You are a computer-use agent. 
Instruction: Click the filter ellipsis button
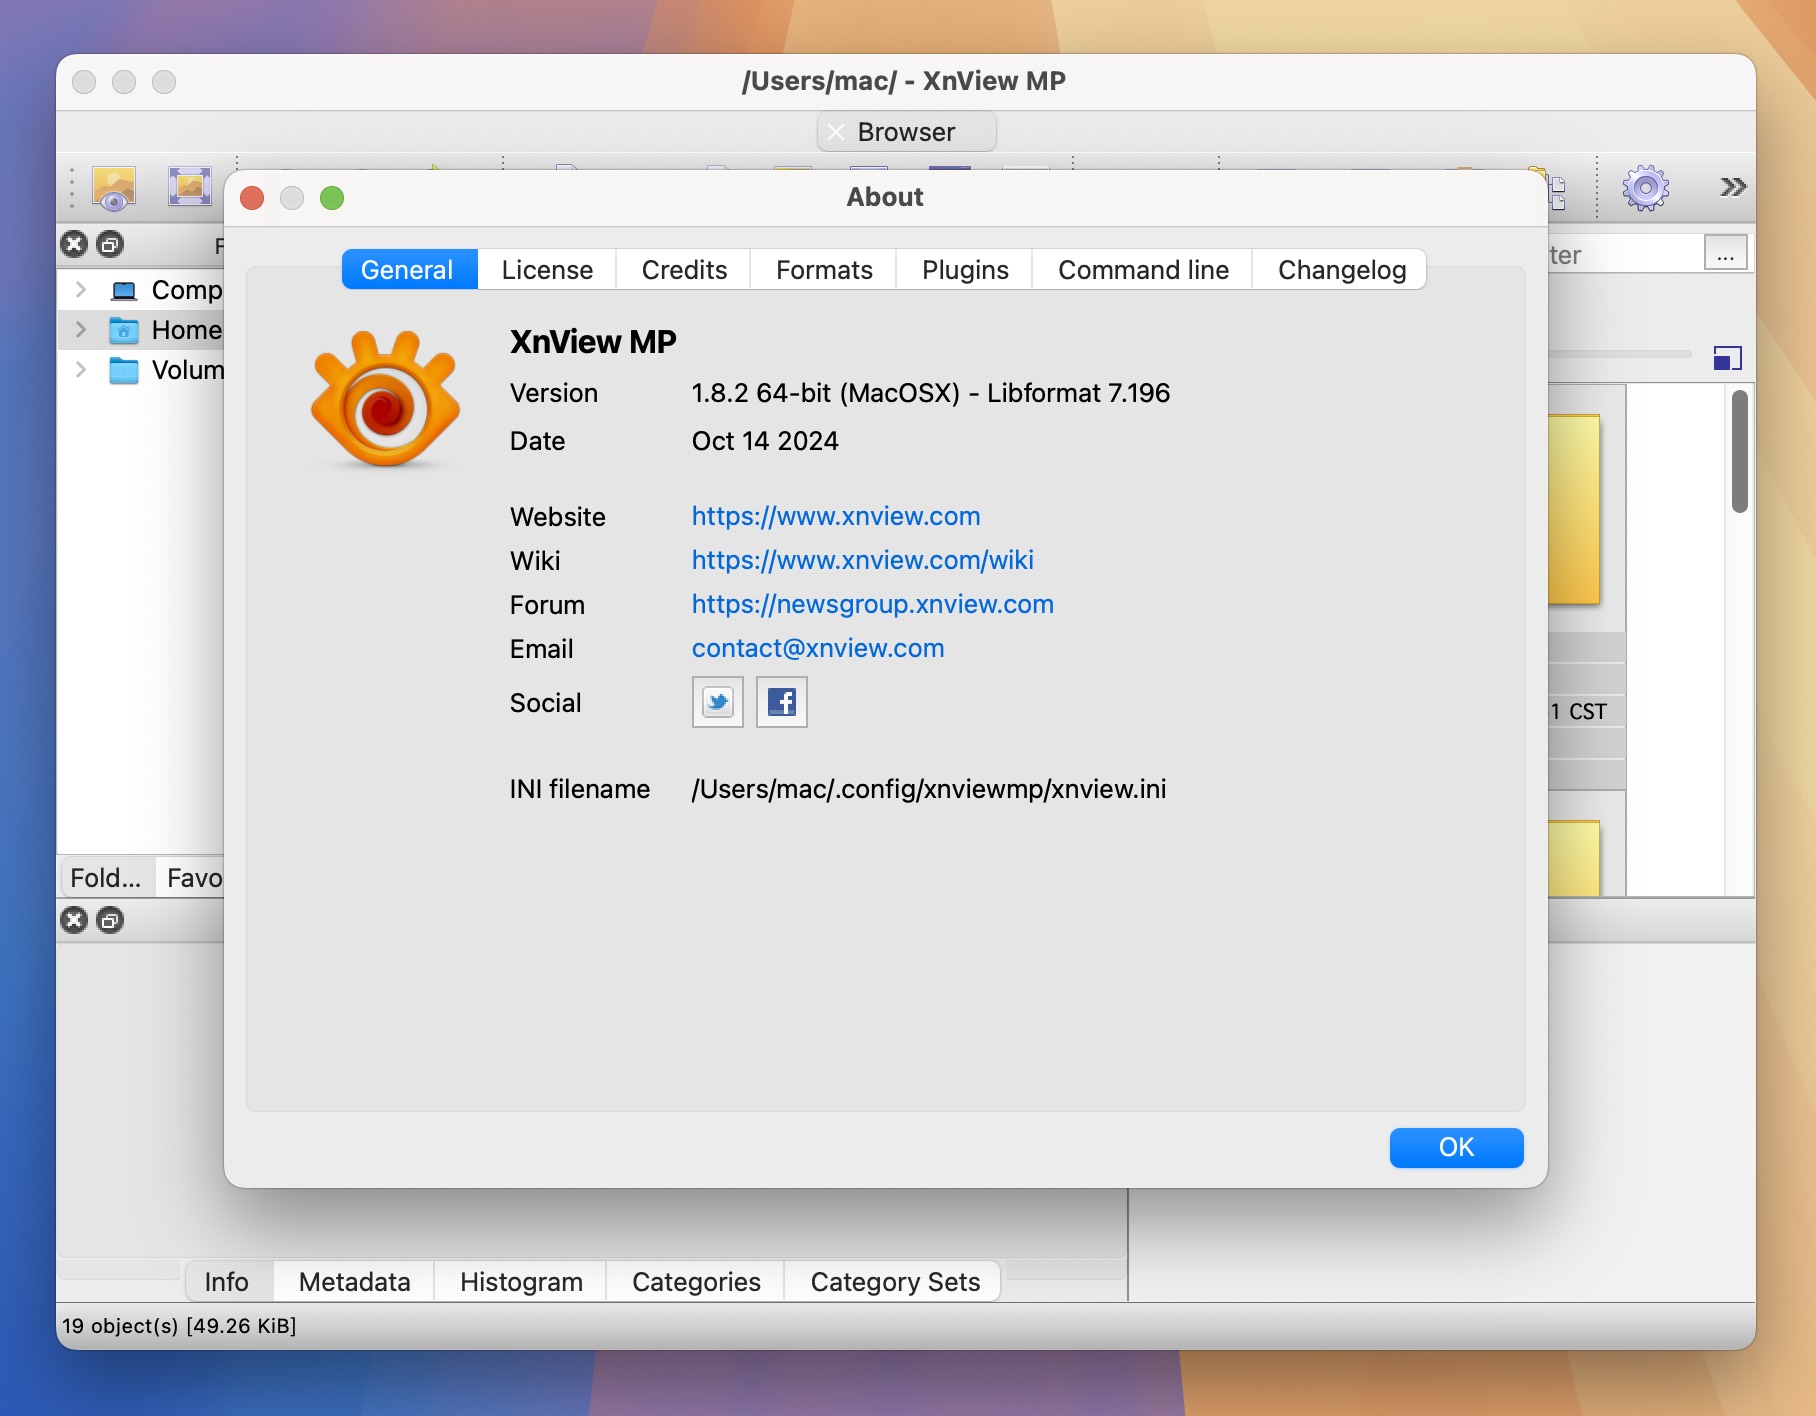[x=1725, y=253]
